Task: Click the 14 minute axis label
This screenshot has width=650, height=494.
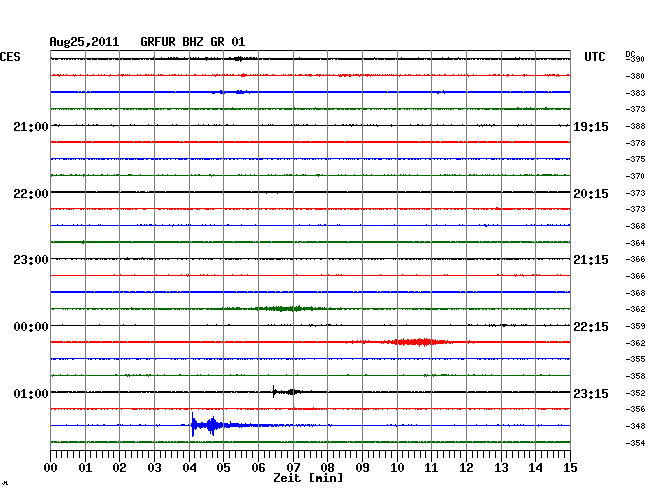Action: click(x=535, y=468)
